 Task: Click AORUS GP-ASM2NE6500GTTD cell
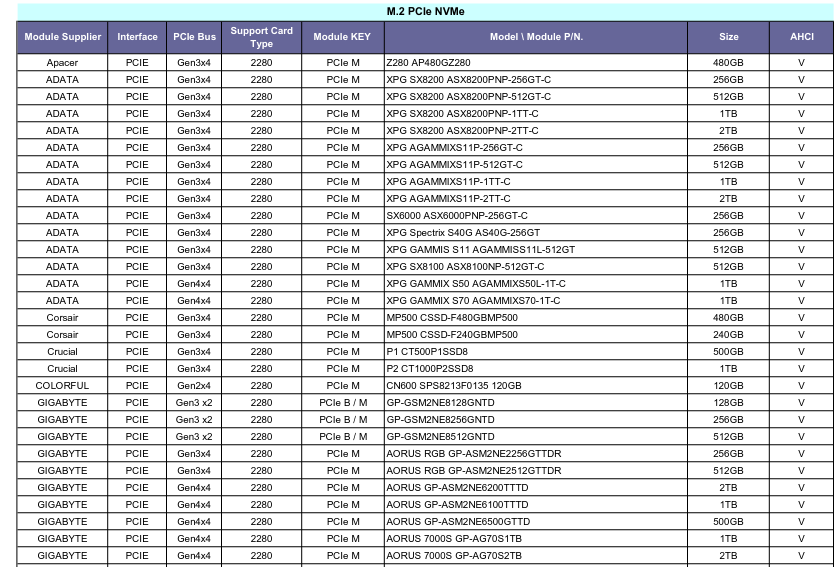click(536, 521)
